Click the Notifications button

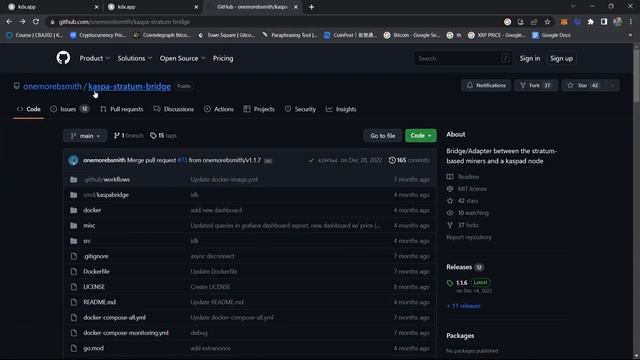(x=486, y=85)
